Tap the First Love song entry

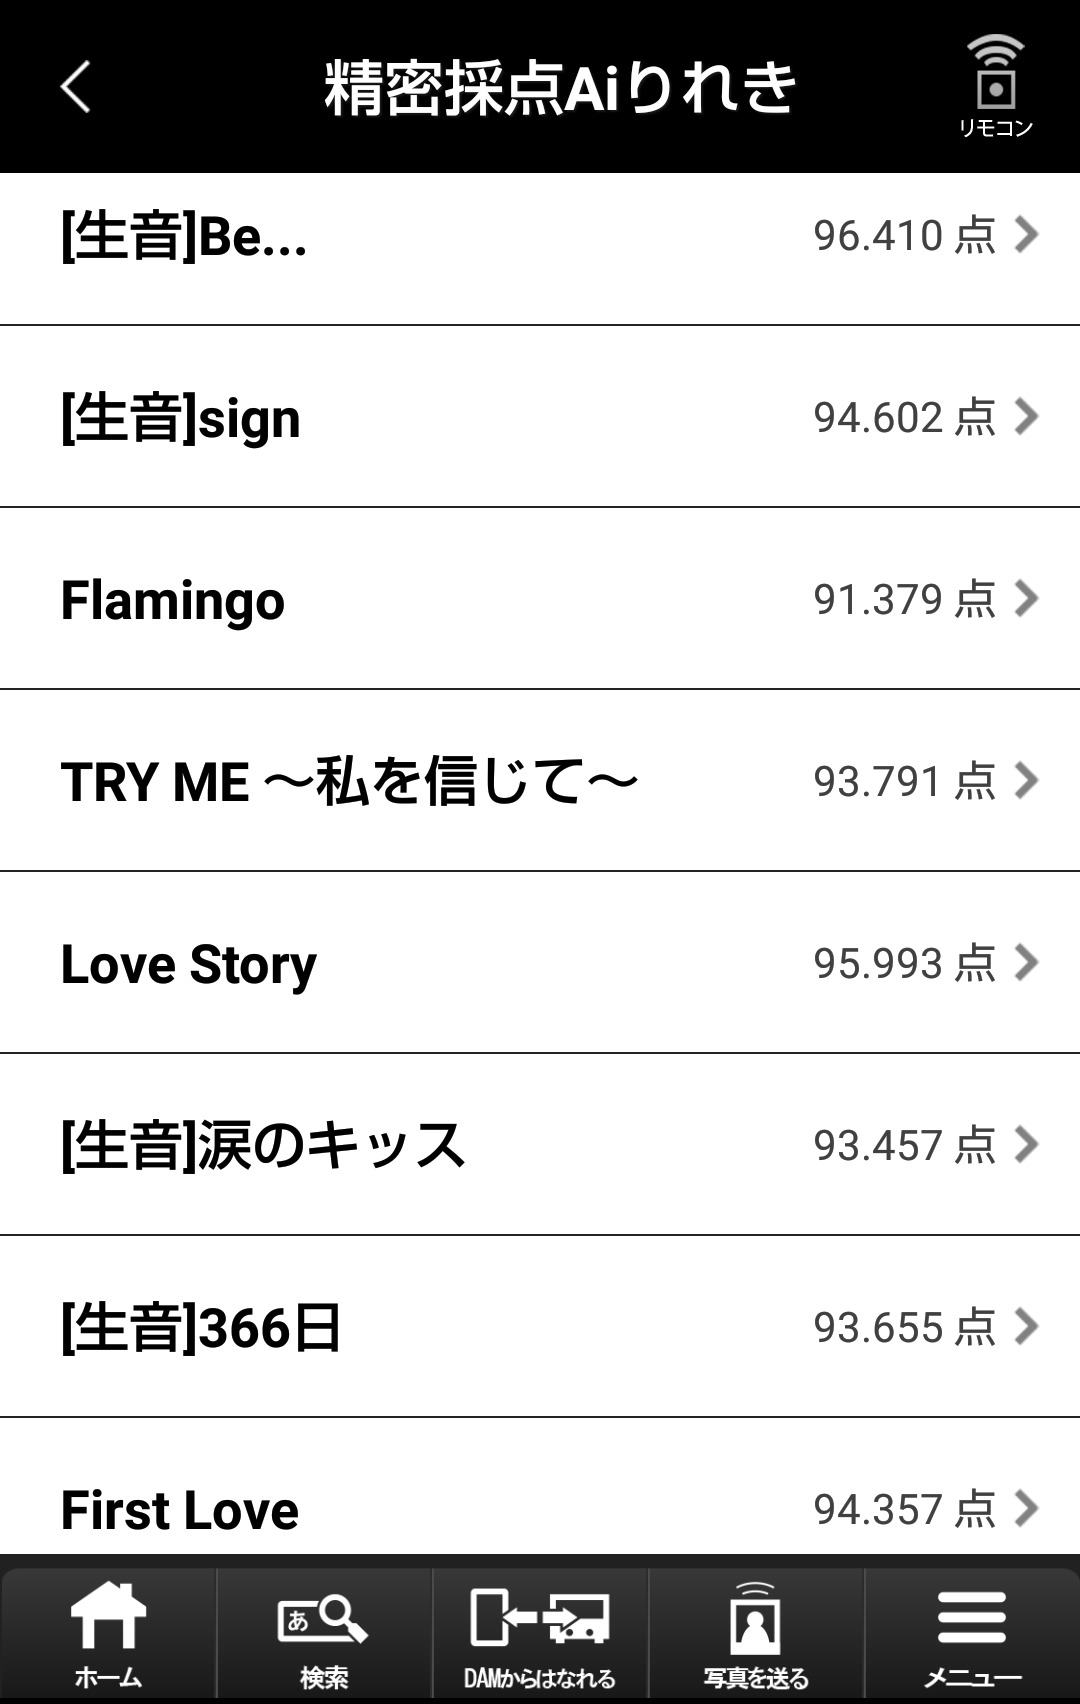tap(180, 1510)
